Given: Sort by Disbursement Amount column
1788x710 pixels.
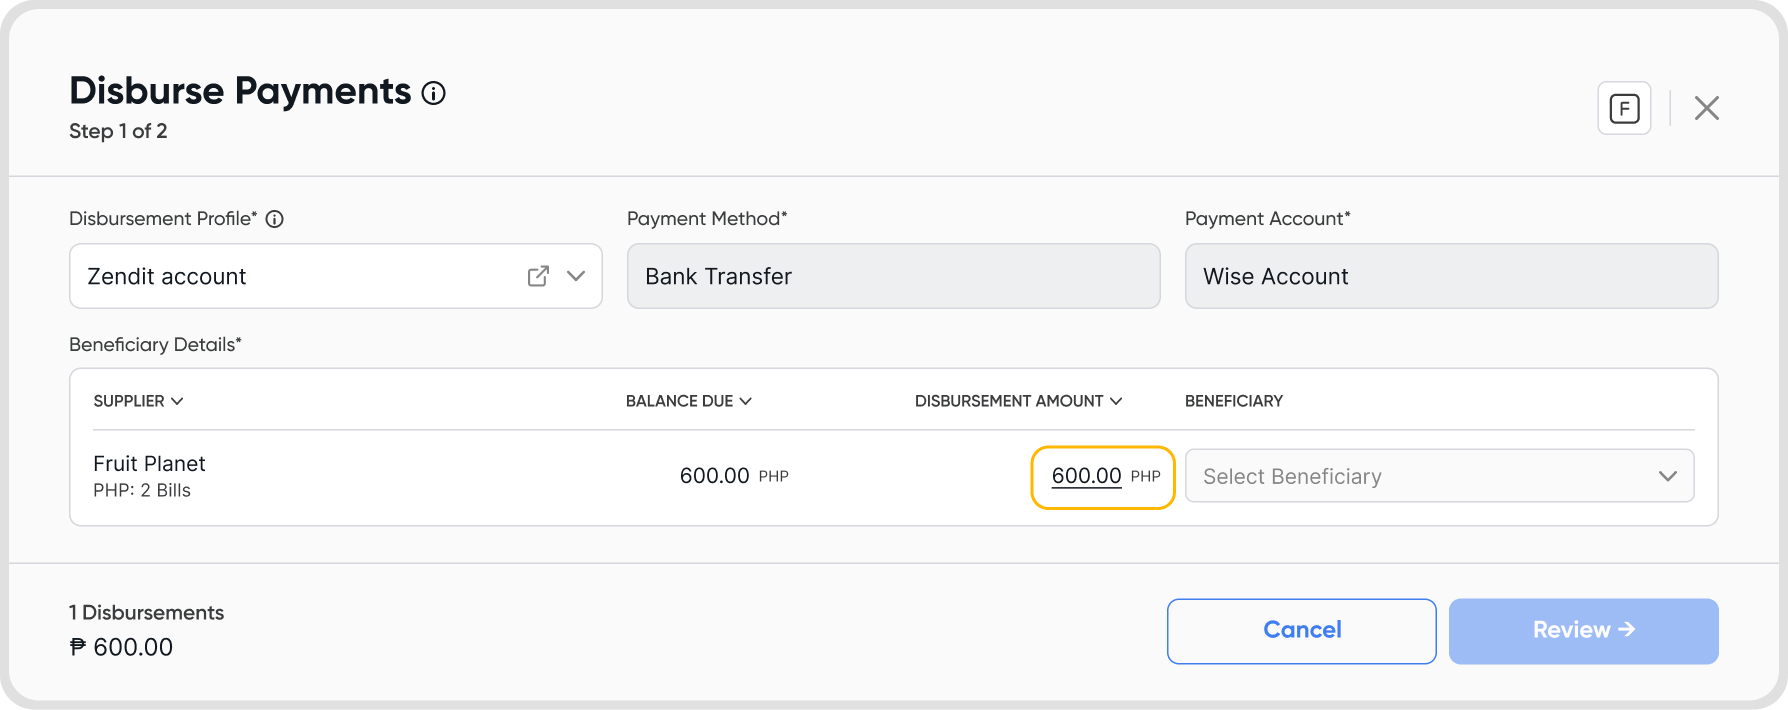Looking at the screenshot, I should click(x=1018, y=401).
